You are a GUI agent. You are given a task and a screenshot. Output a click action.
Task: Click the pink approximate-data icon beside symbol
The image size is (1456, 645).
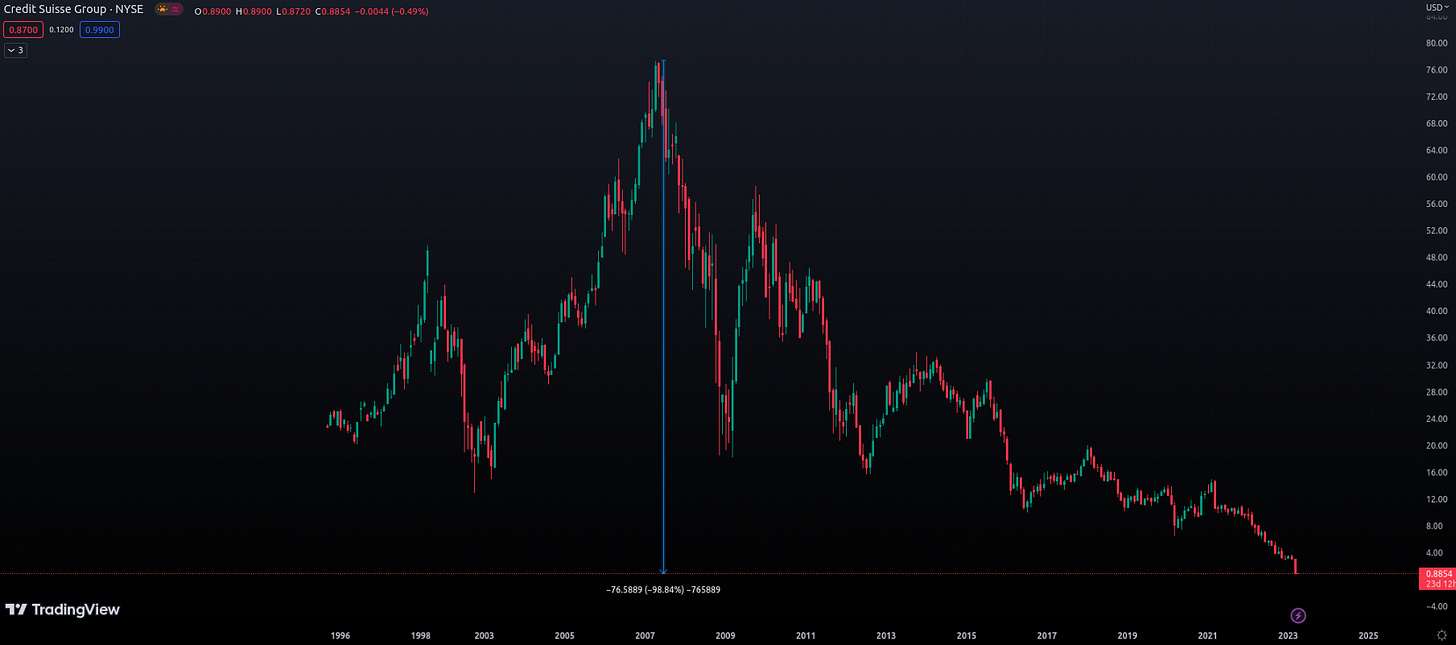point(176,9)
